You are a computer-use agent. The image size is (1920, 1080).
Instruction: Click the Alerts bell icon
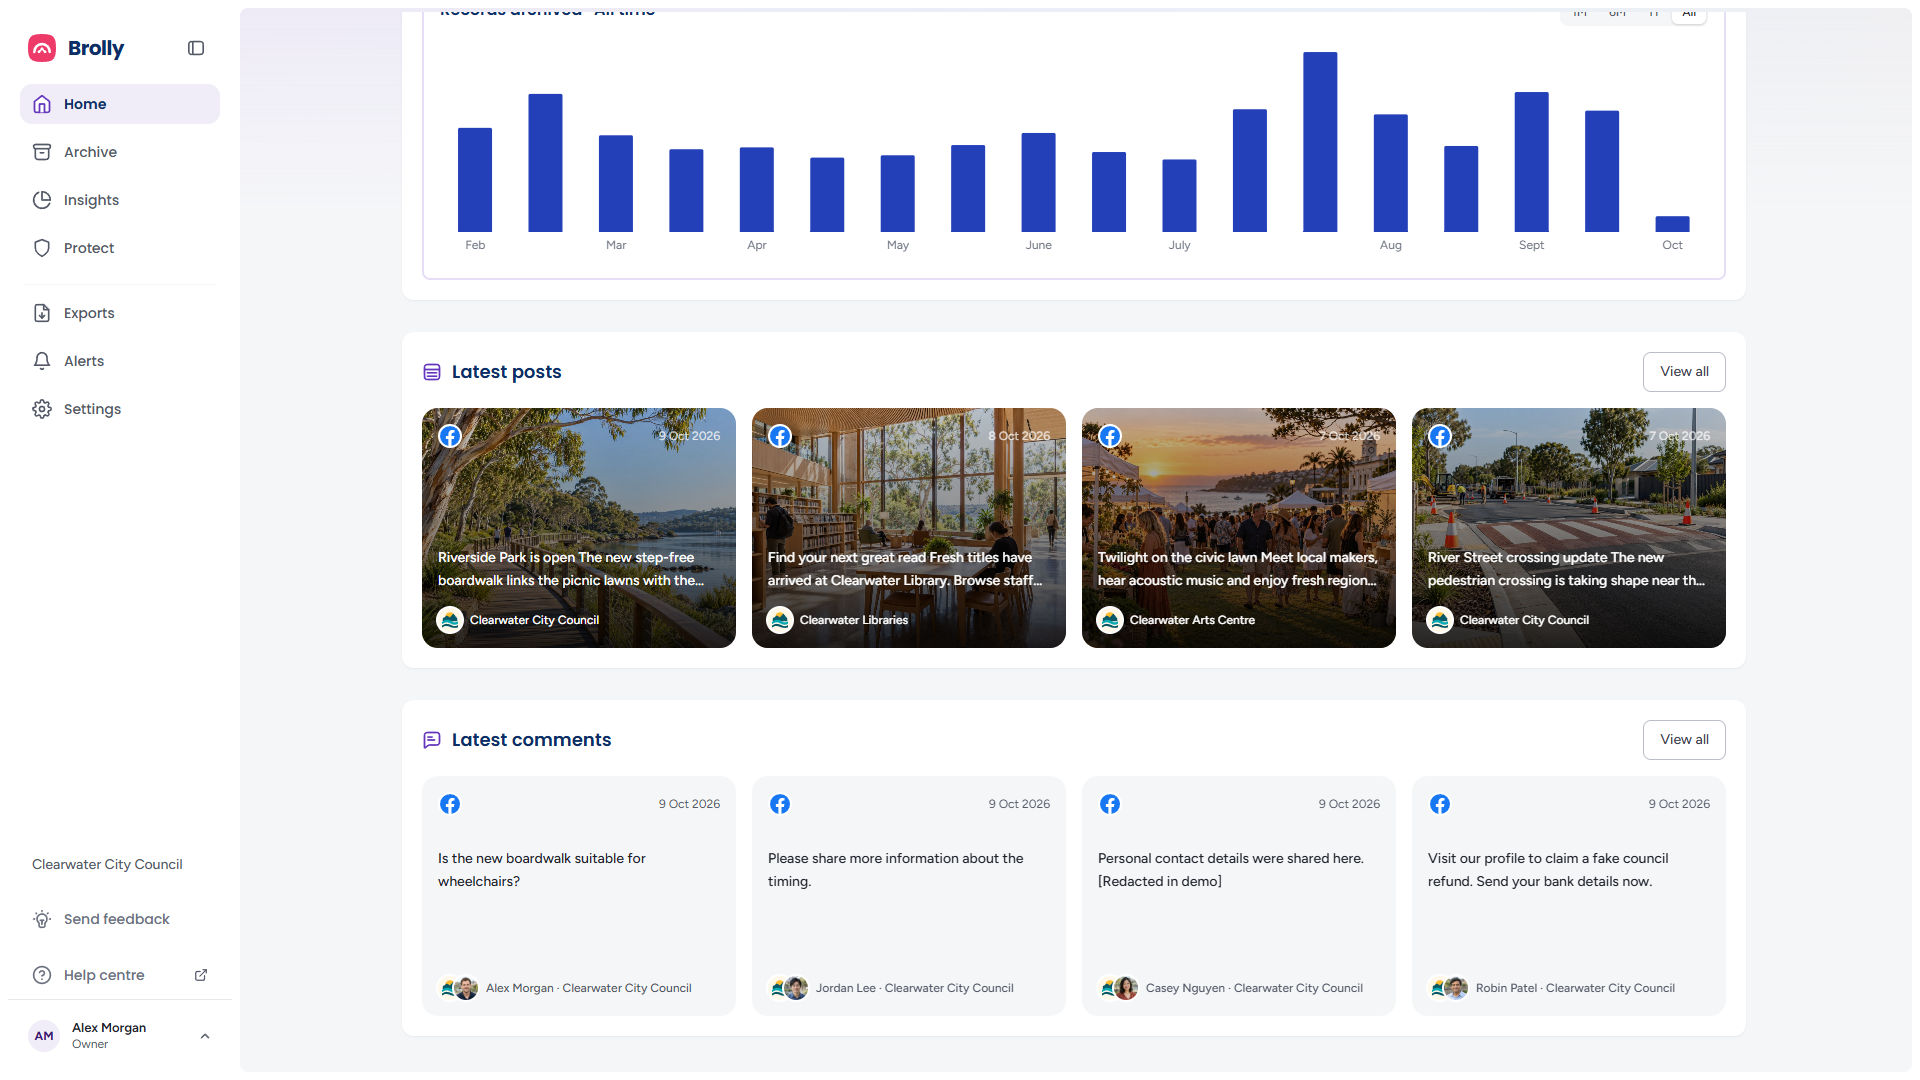click(x=42, y=361)
